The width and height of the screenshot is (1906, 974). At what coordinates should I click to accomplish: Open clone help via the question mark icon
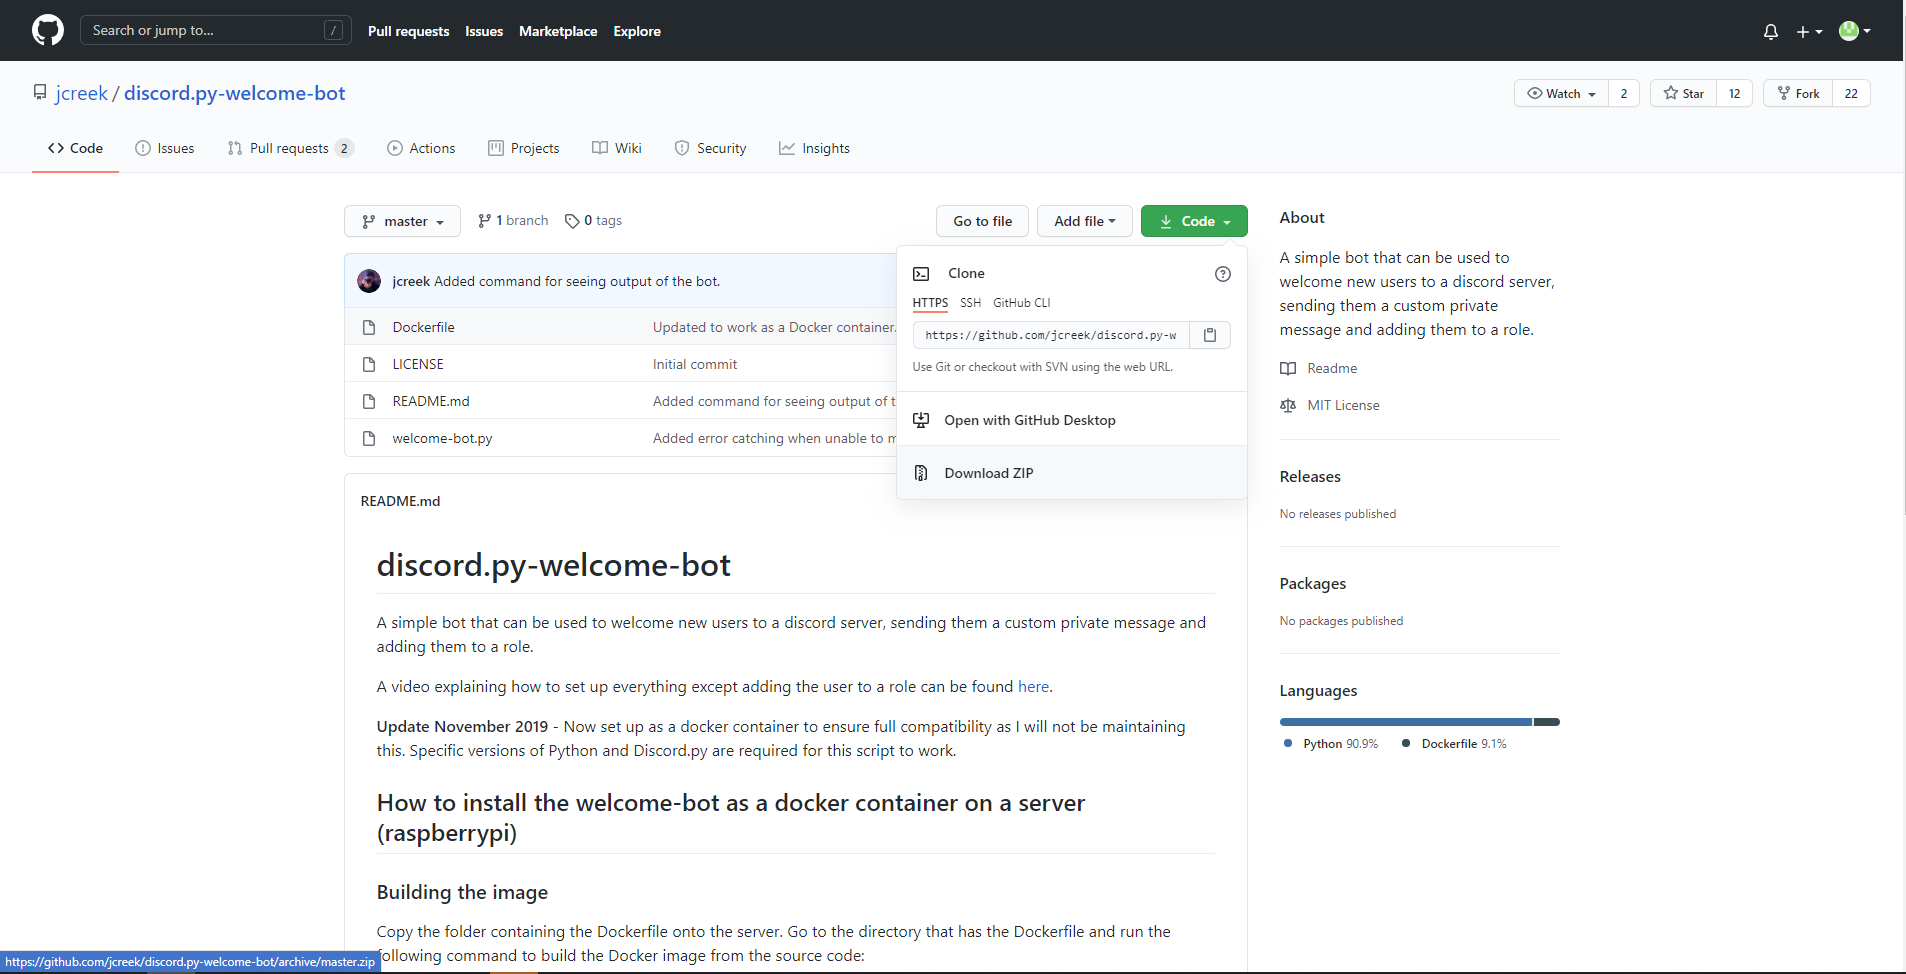pyautogui.click(x=1222, y=273)
